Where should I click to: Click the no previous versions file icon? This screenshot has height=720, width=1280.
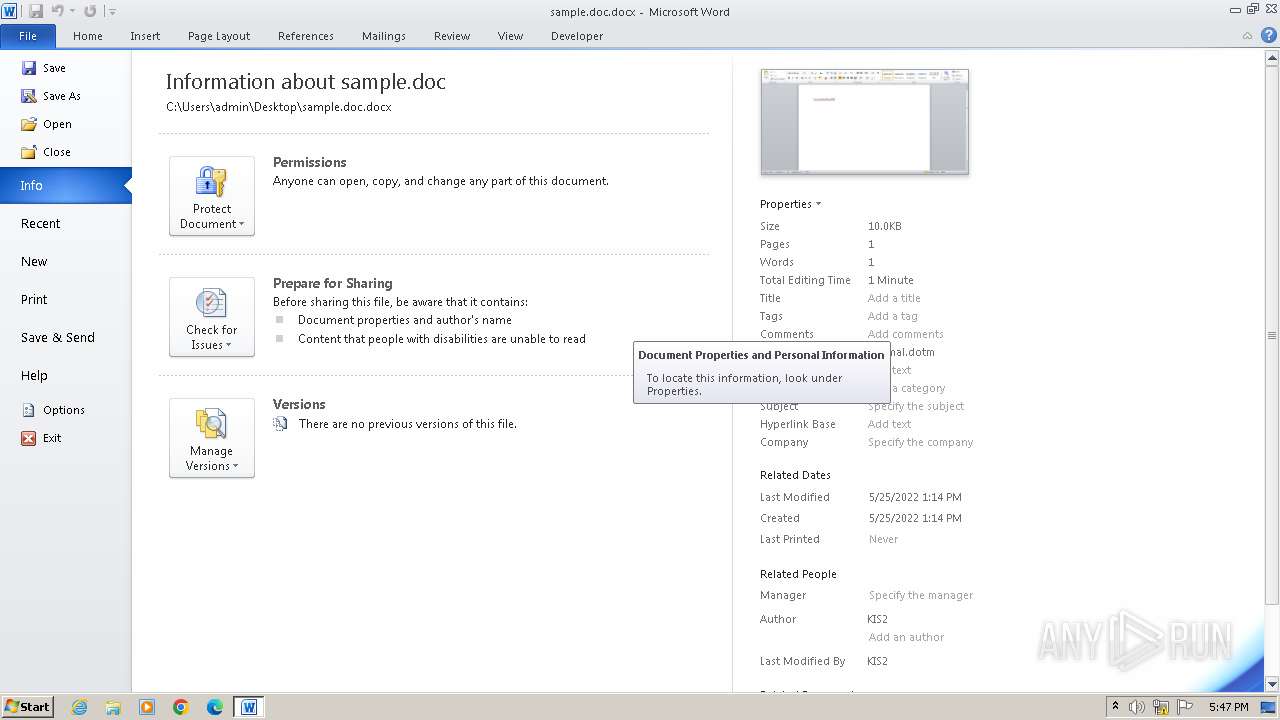280,424
